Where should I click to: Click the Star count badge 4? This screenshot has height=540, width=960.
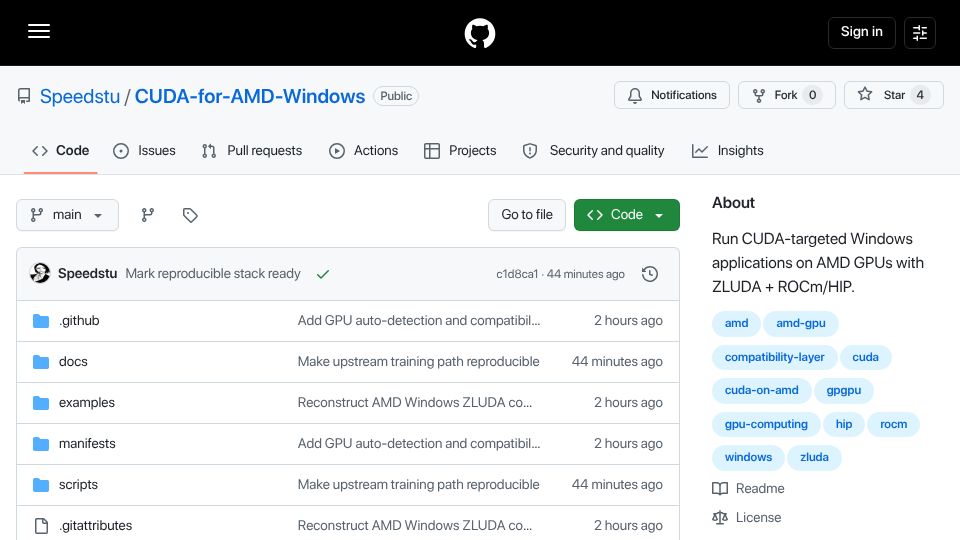tap(920, 95)
